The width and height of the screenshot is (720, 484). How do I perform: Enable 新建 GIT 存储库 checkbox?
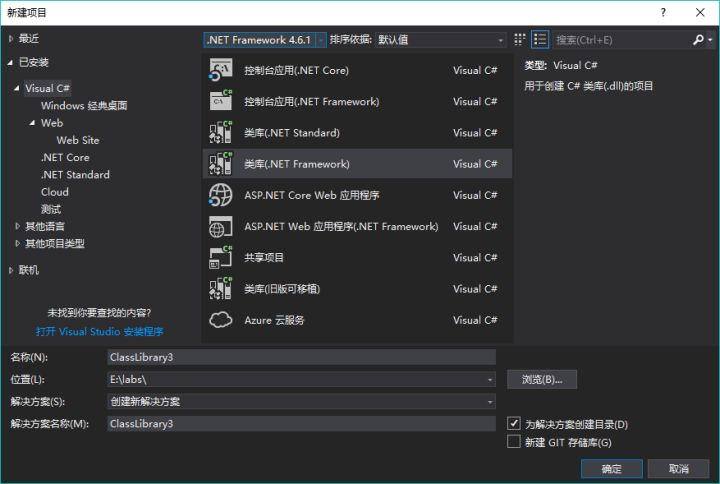click(513, 442)
